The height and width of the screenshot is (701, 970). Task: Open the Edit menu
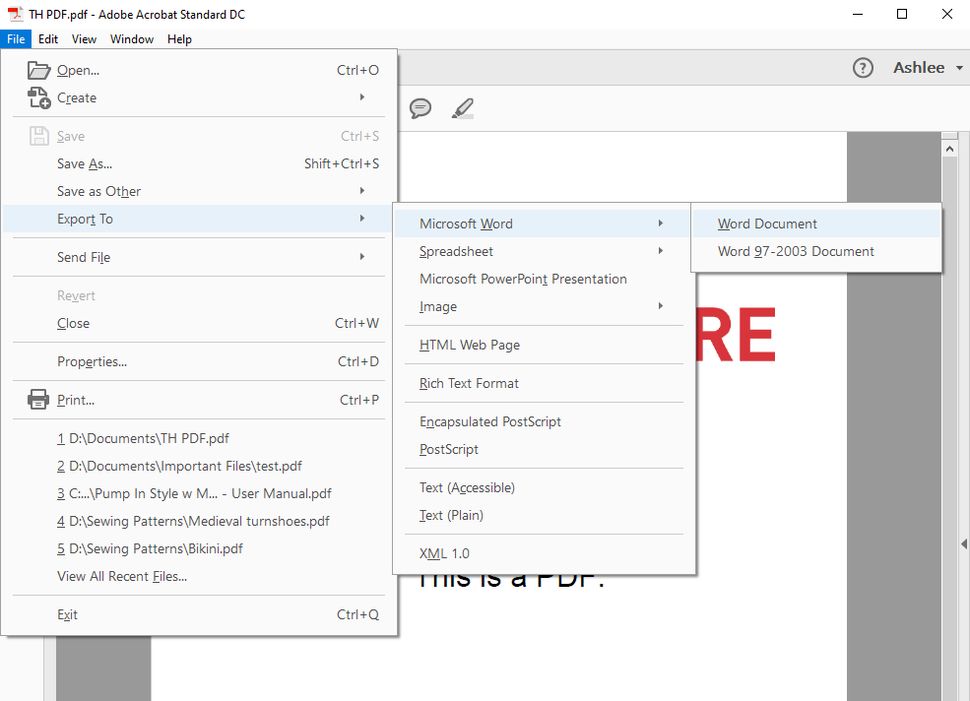47,39
